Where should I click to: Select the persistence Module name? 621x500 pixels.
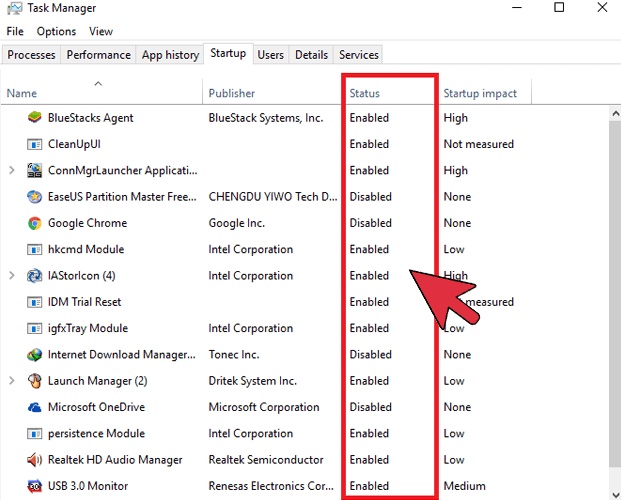click(96, 434)
